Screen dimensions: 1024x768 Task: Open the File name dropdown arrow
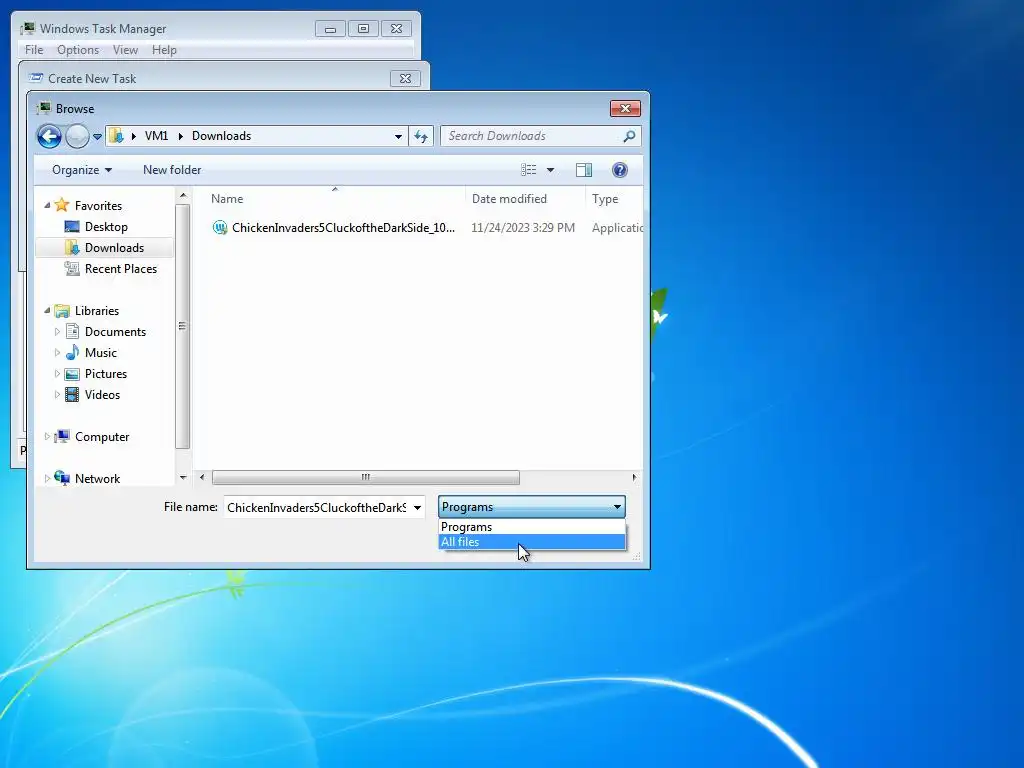(x=417, y=507)
